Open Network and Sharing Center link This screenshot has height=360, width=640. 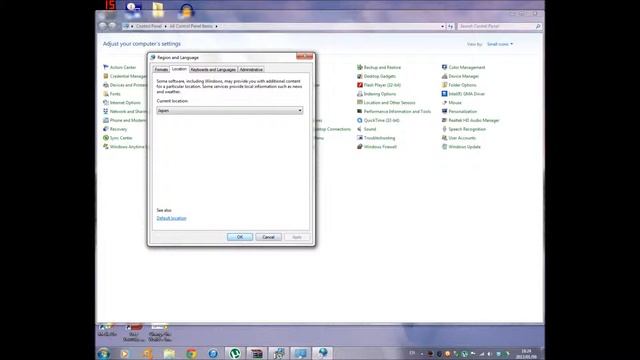pyautogui.click(x=128, y=111)
